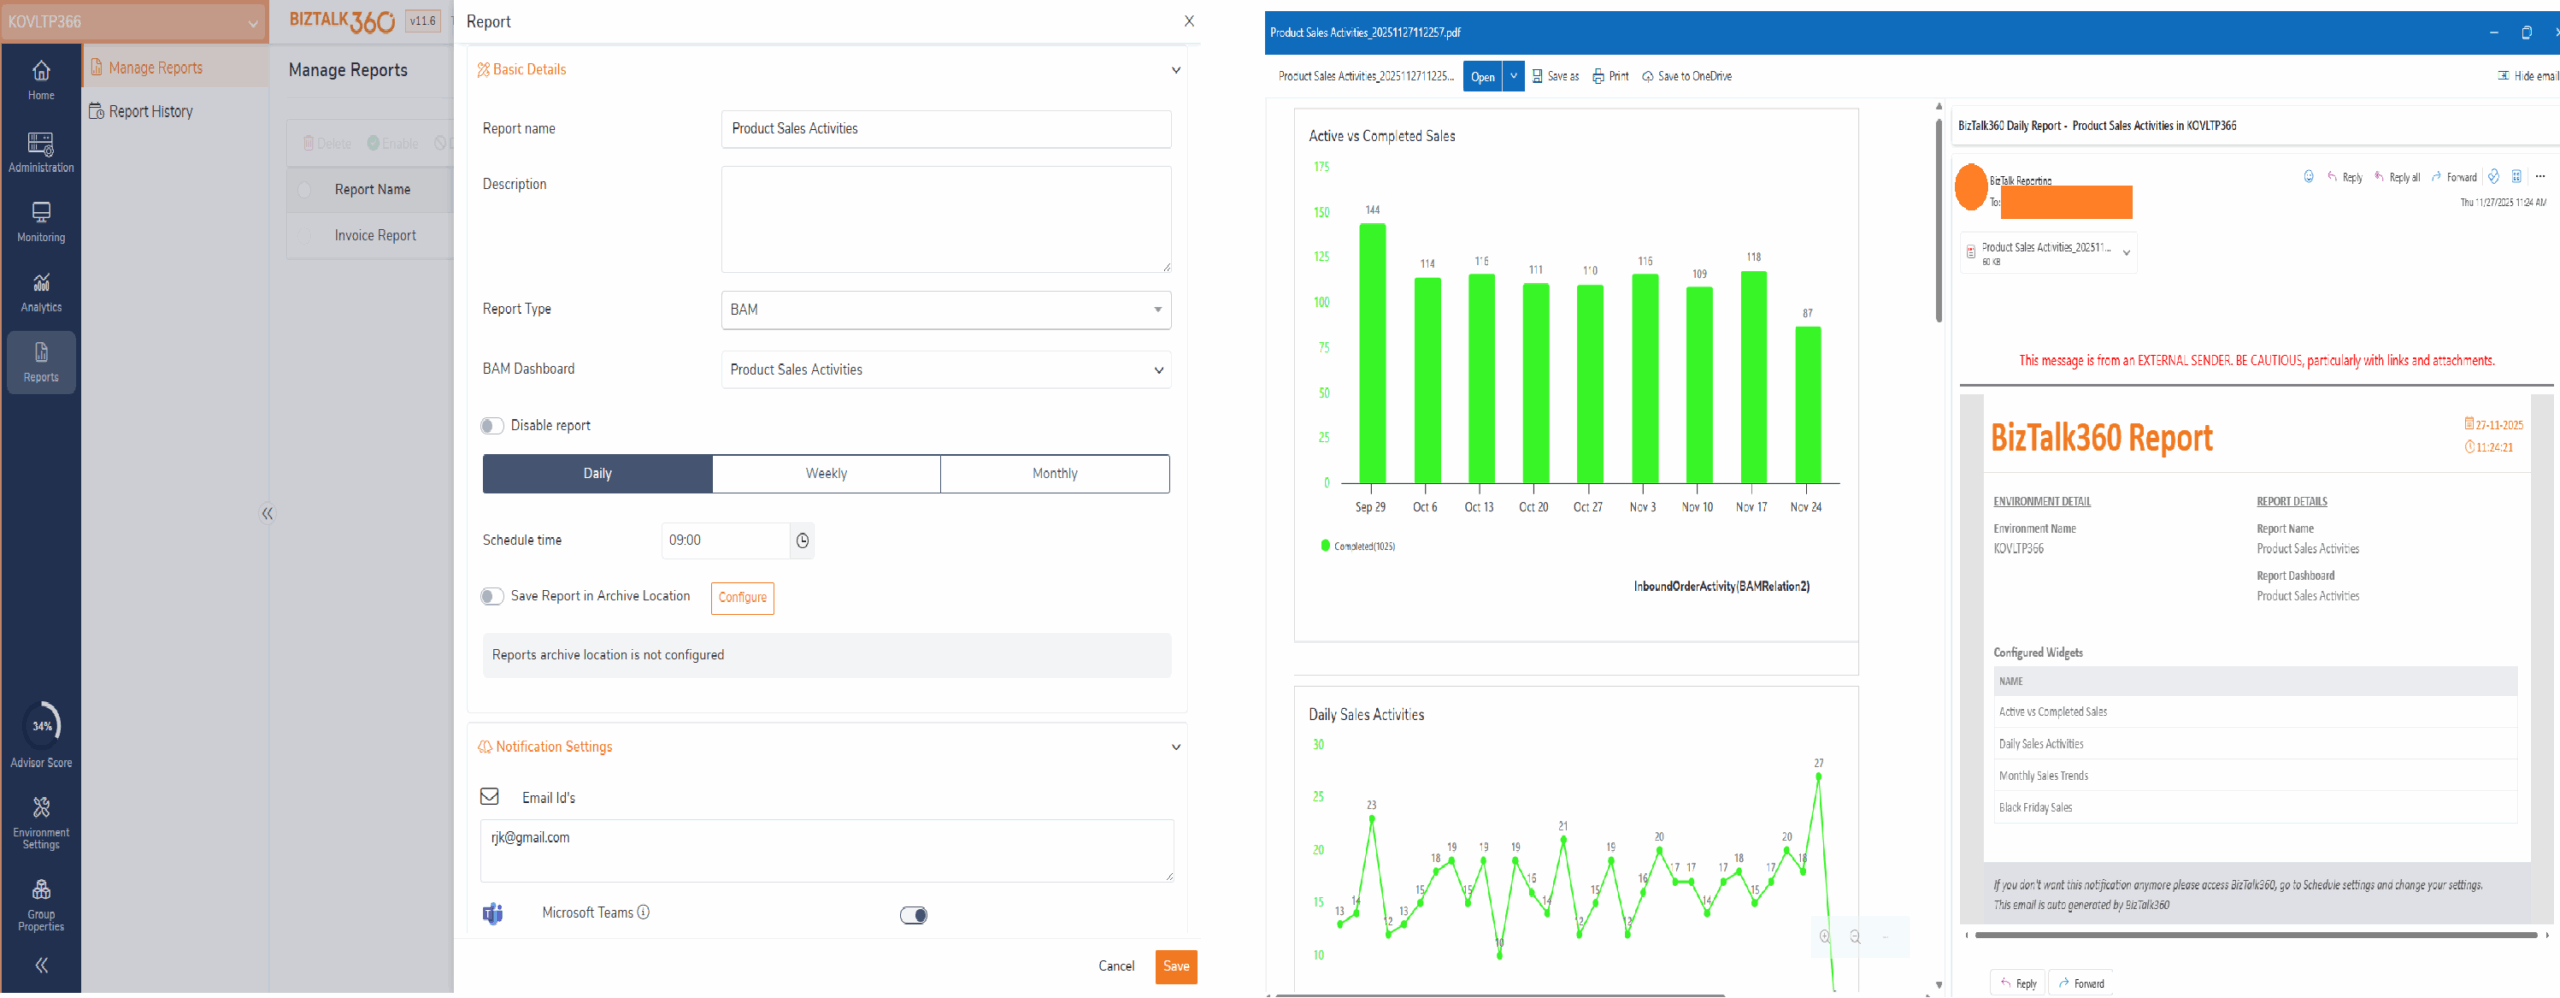Open the Administration sidebar icon
This screenshot has width=2560, height=998.
[41, 152]
